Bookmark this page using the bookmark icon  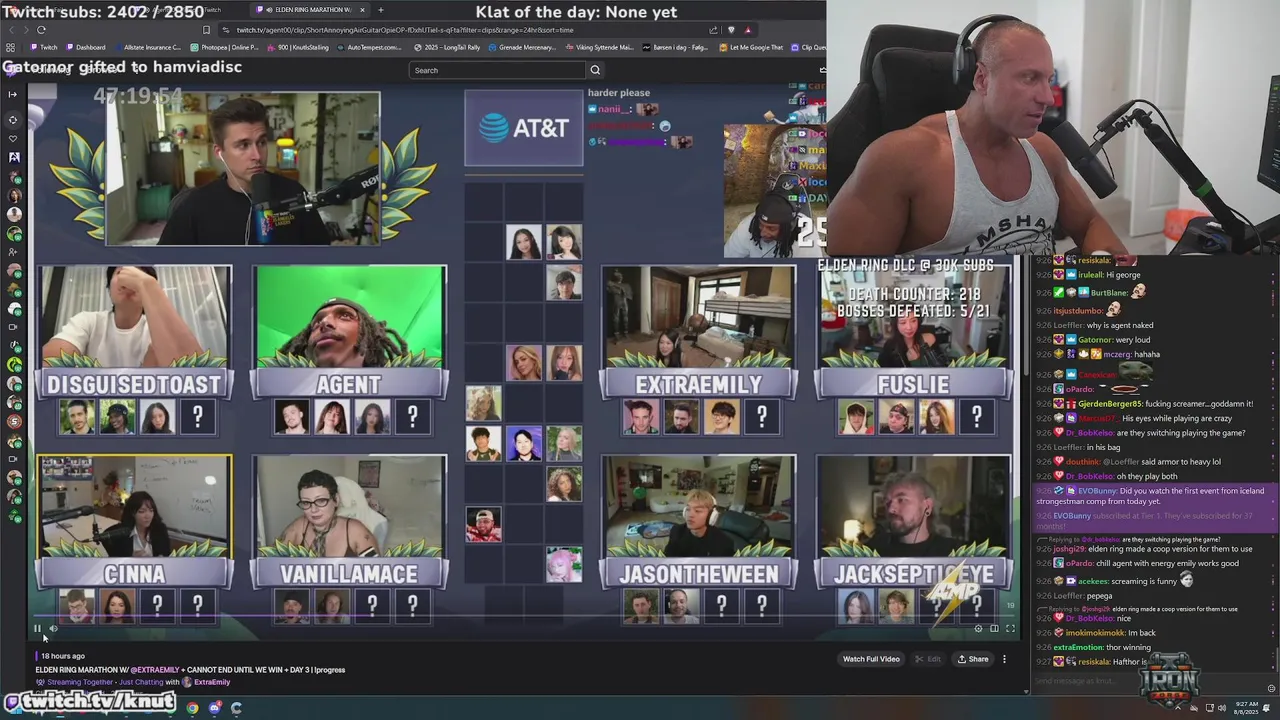(x=206, y=30)
